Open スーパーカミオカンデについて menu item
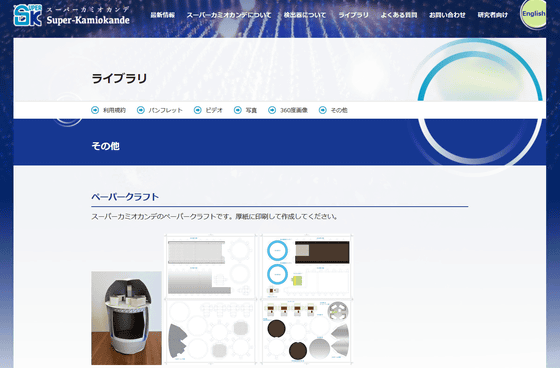Viewport: 560px width, 368px height. tap(229, 15)
